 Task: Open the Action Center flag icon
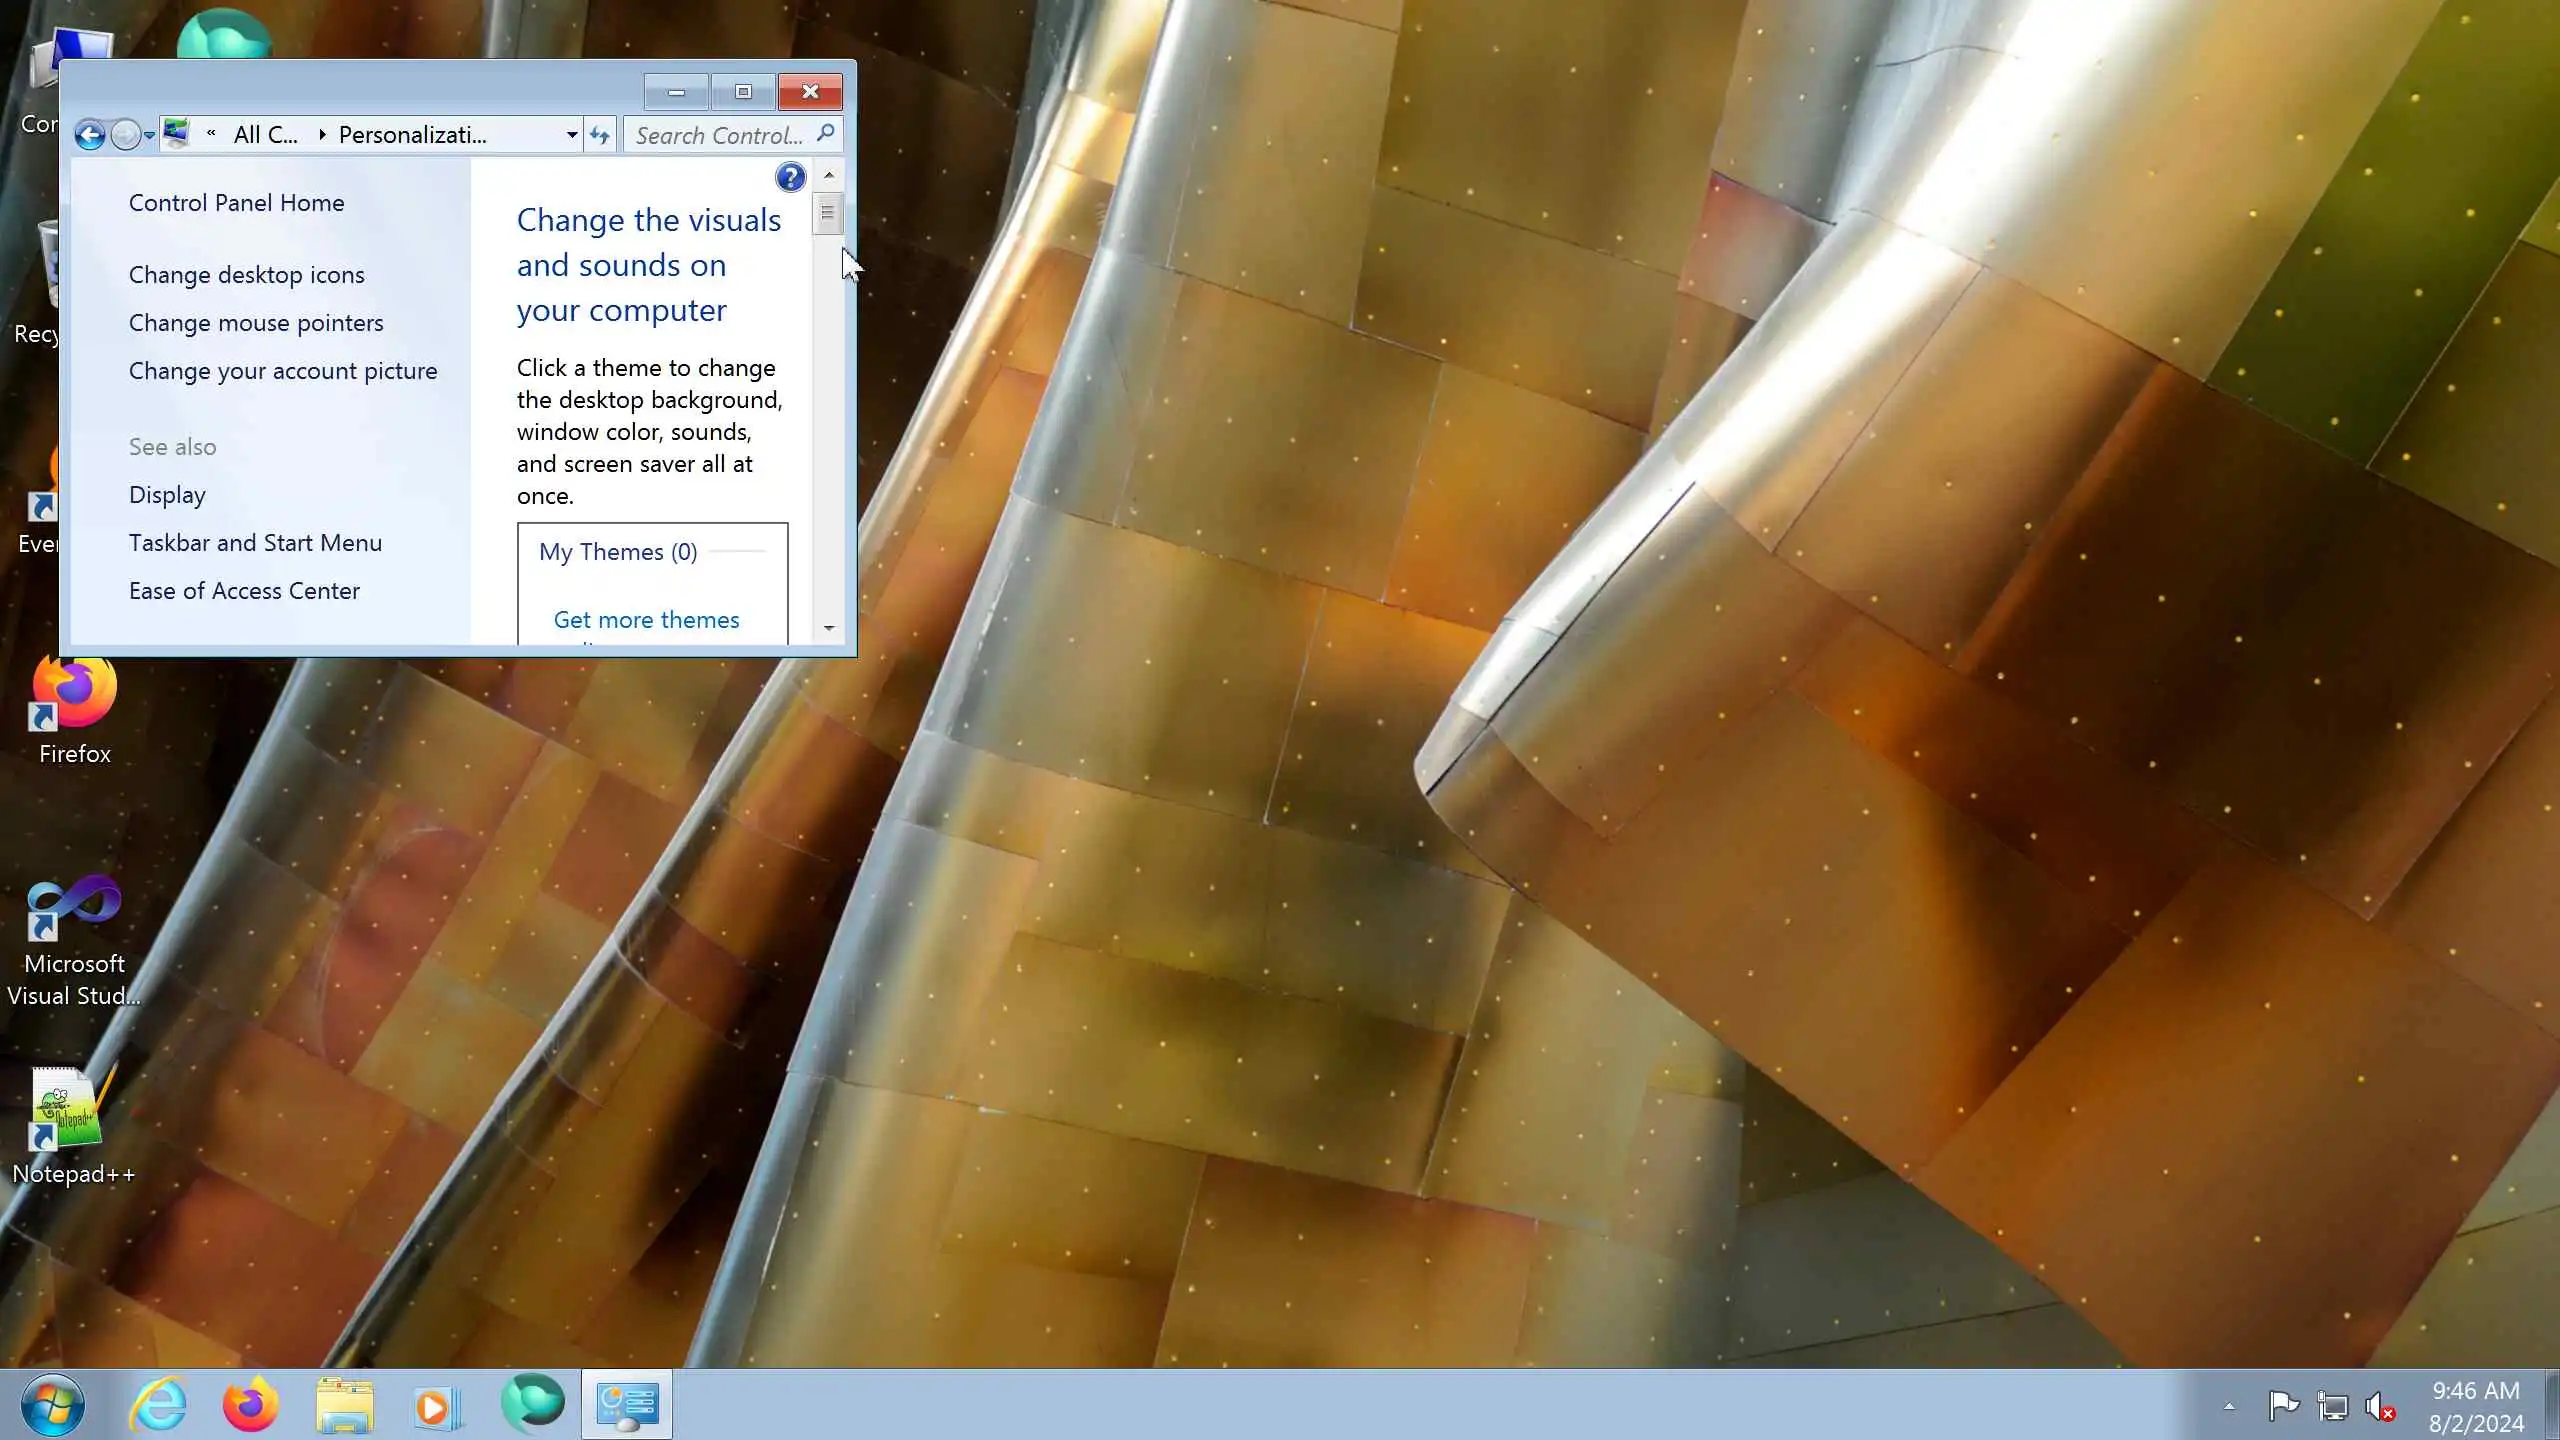[2284, 1407]
